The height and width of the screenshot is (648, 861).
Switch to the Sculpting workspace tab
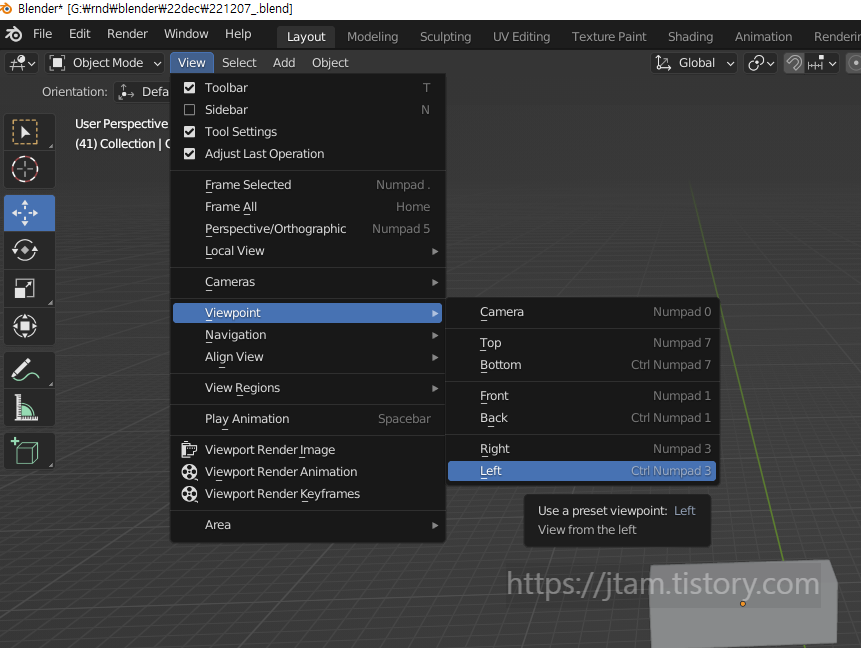(x=445, y=37)
